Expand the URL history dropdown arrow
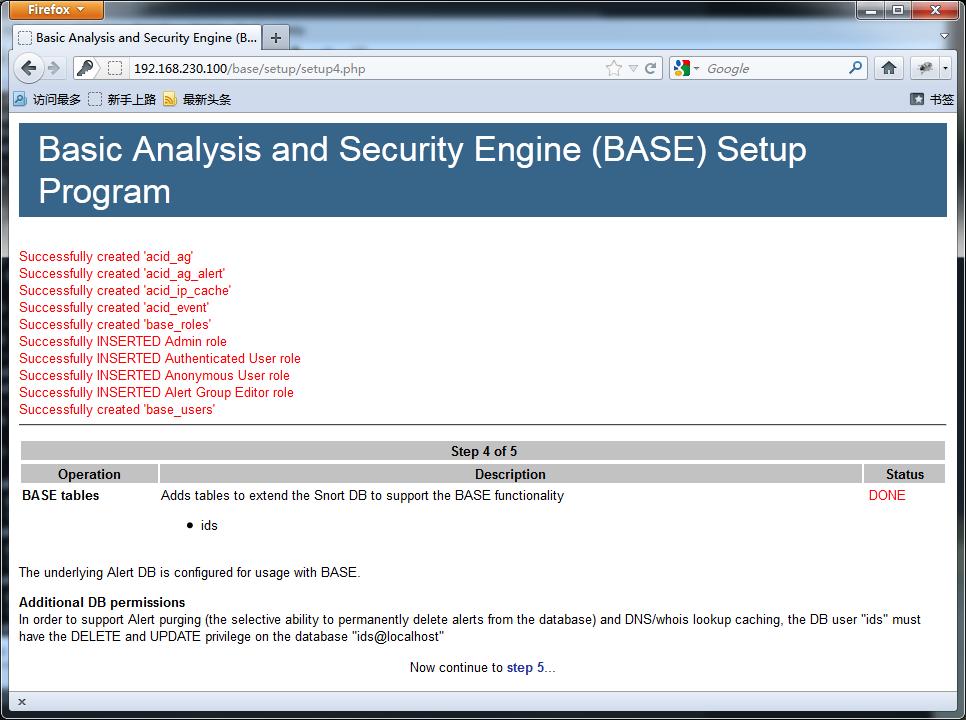This screenshot has height=720, width=966. click(633, 68)
